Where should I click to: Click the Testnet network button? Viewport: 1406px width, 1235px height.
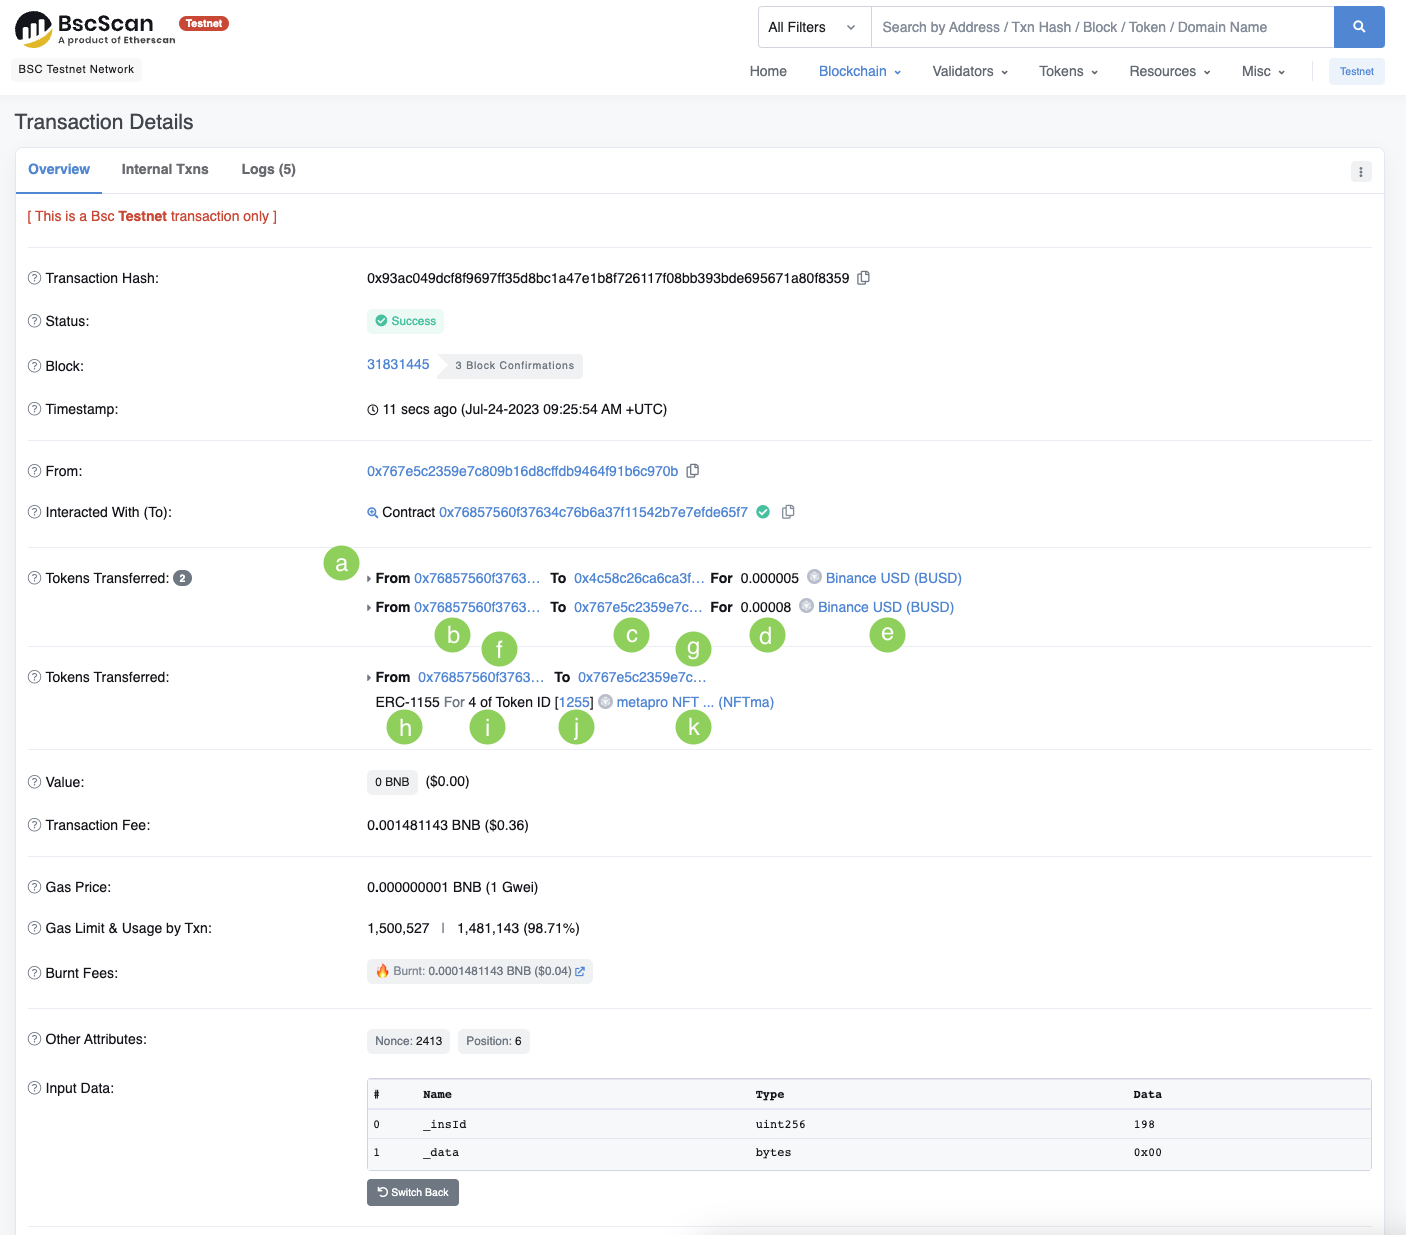pos(1356,71)
